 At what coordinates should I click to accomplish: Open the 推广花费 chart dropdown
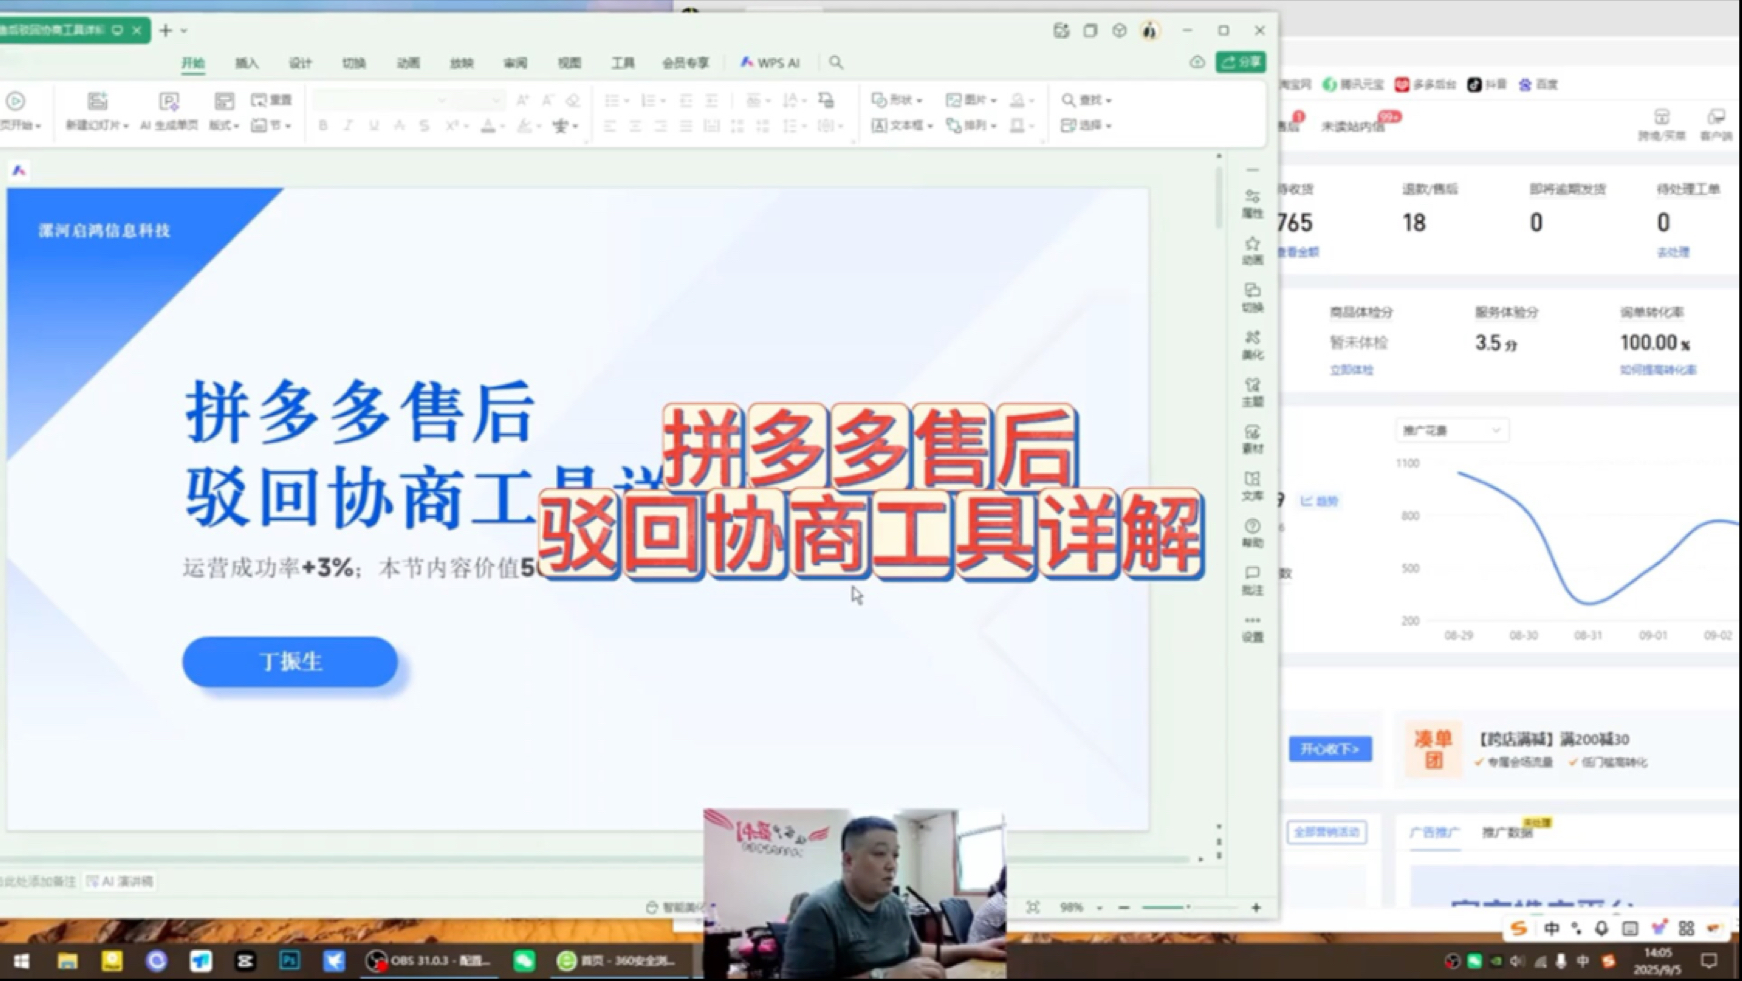coord(1451,431)
